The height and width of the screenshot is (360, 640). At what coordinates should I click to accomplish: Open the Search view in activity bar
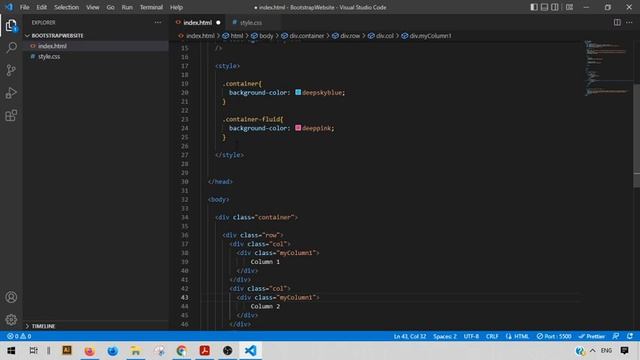[x=11, y=48]
